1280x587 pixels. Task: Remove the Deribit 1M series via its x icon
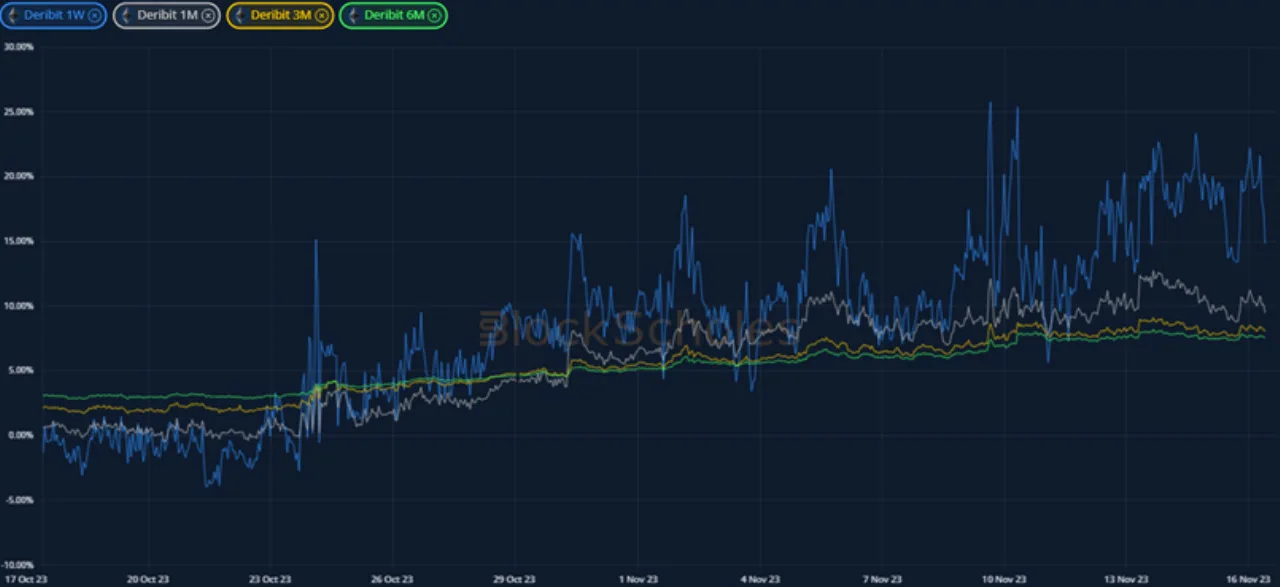208,15
